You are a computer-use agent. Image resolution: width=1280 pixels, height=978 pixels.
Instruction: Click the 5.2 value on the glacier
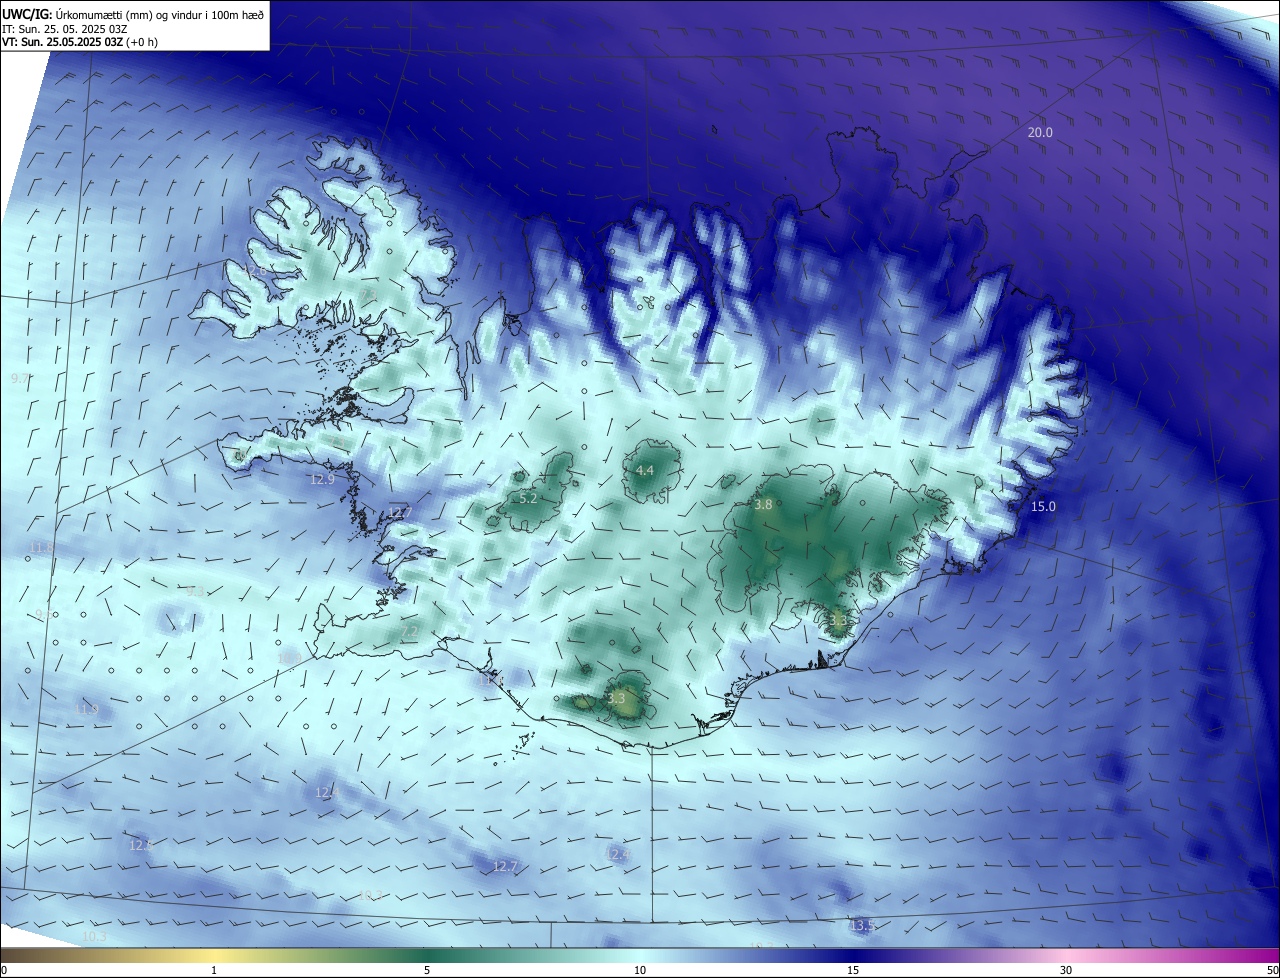(x=529, y=497)
